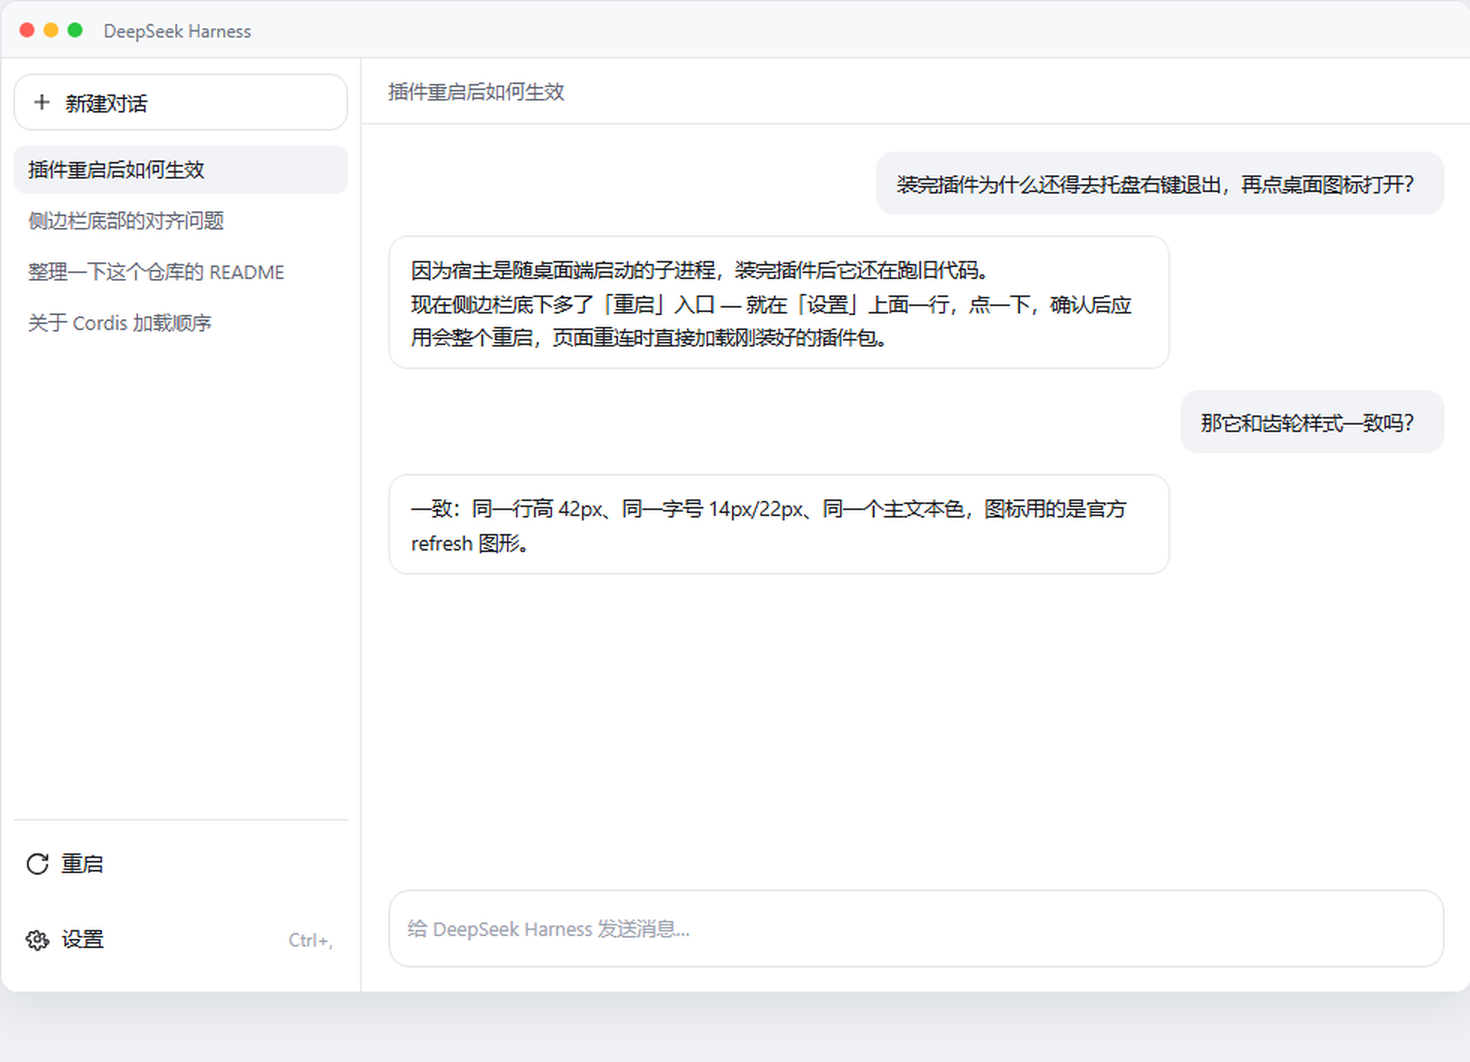
Task: Focus the 给 DeepSeek Harness 发送消息 input box
Action: 916,929
